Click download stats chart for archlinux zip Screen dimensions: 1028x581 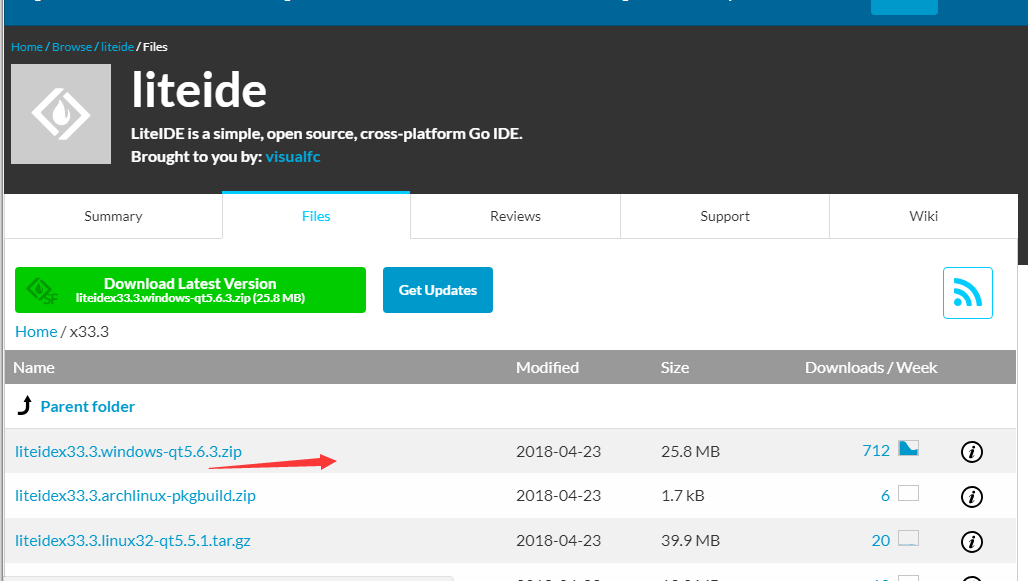[908, 494]
